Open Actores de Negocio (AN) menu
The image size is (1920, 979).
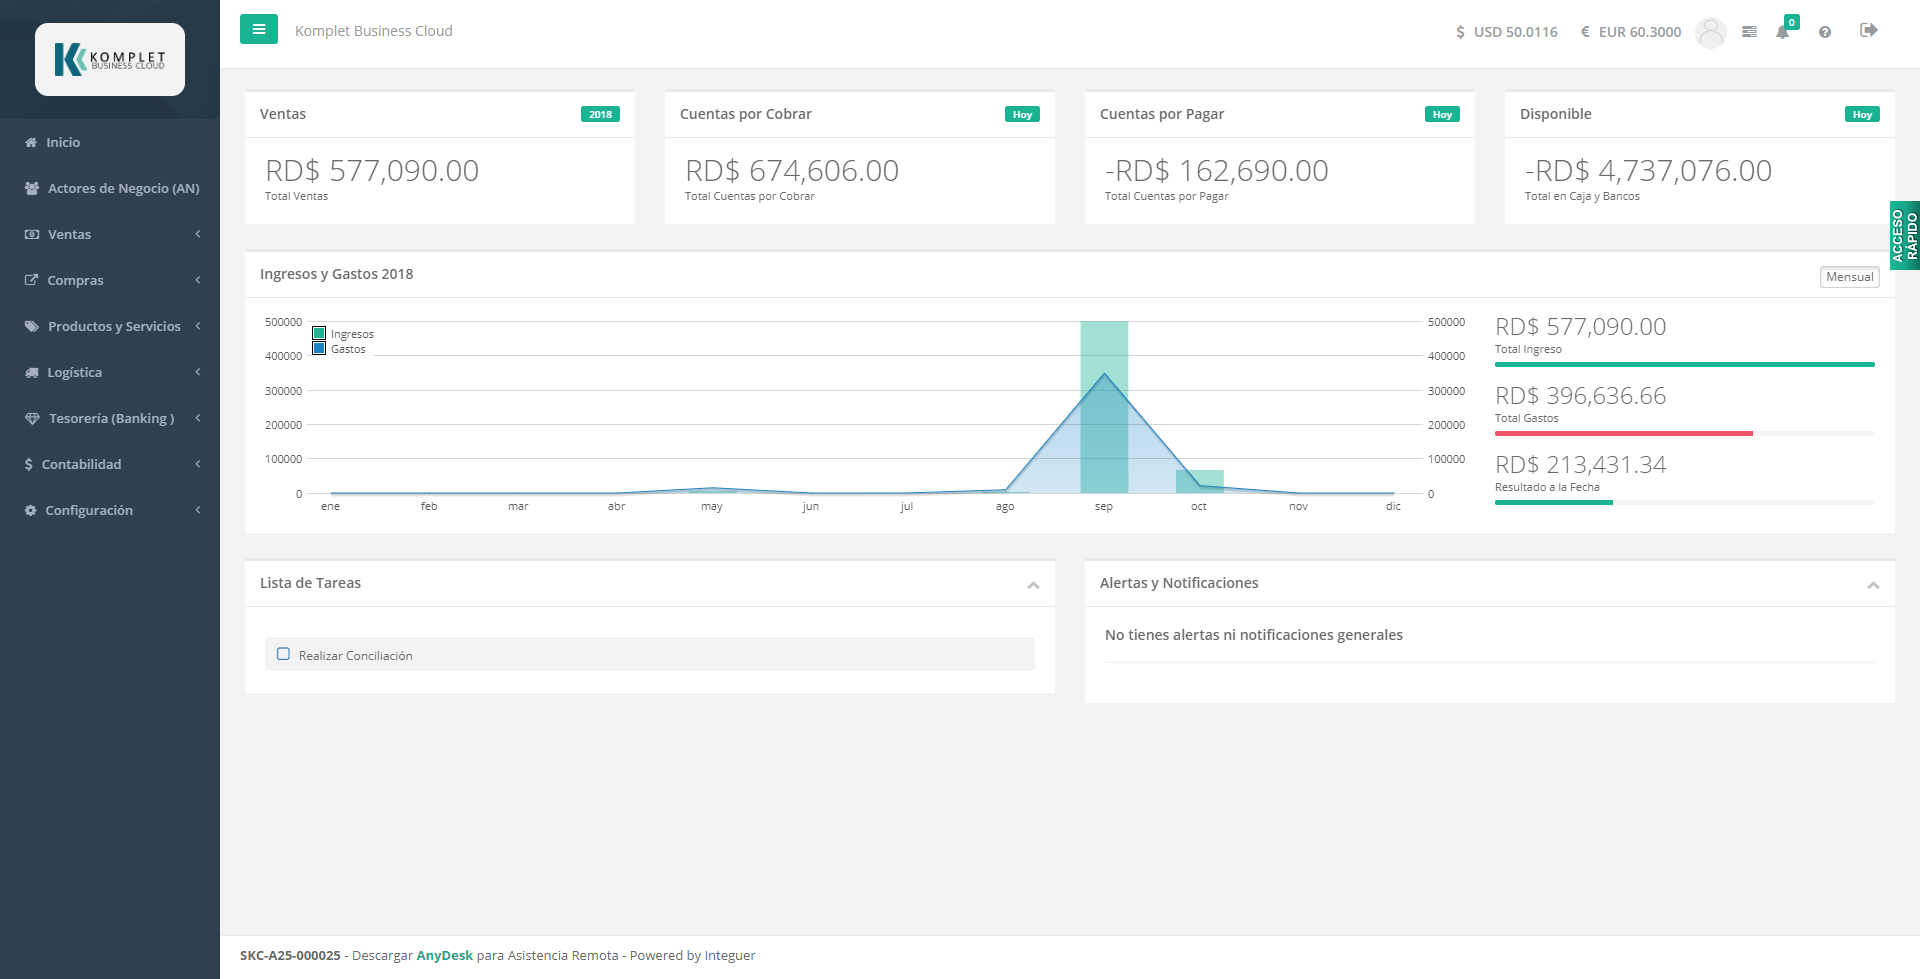pyautogui.click(x=110, y=188)
